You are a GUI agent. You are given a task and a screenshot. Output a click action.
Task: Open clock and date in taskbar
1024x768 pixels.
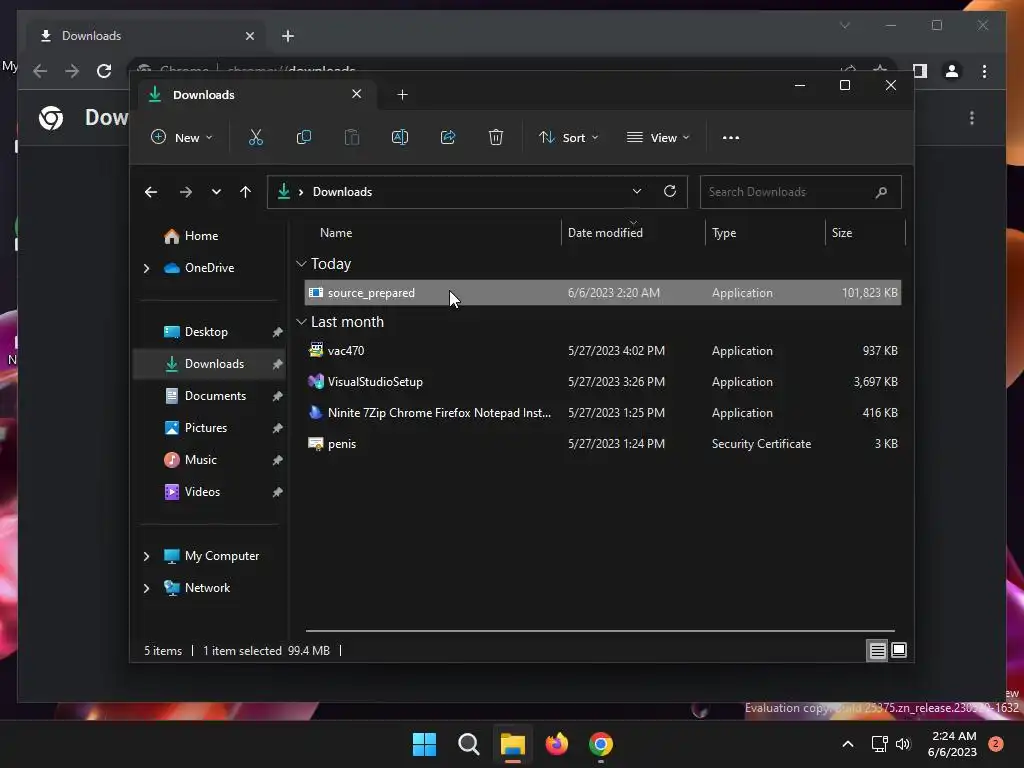952,744
